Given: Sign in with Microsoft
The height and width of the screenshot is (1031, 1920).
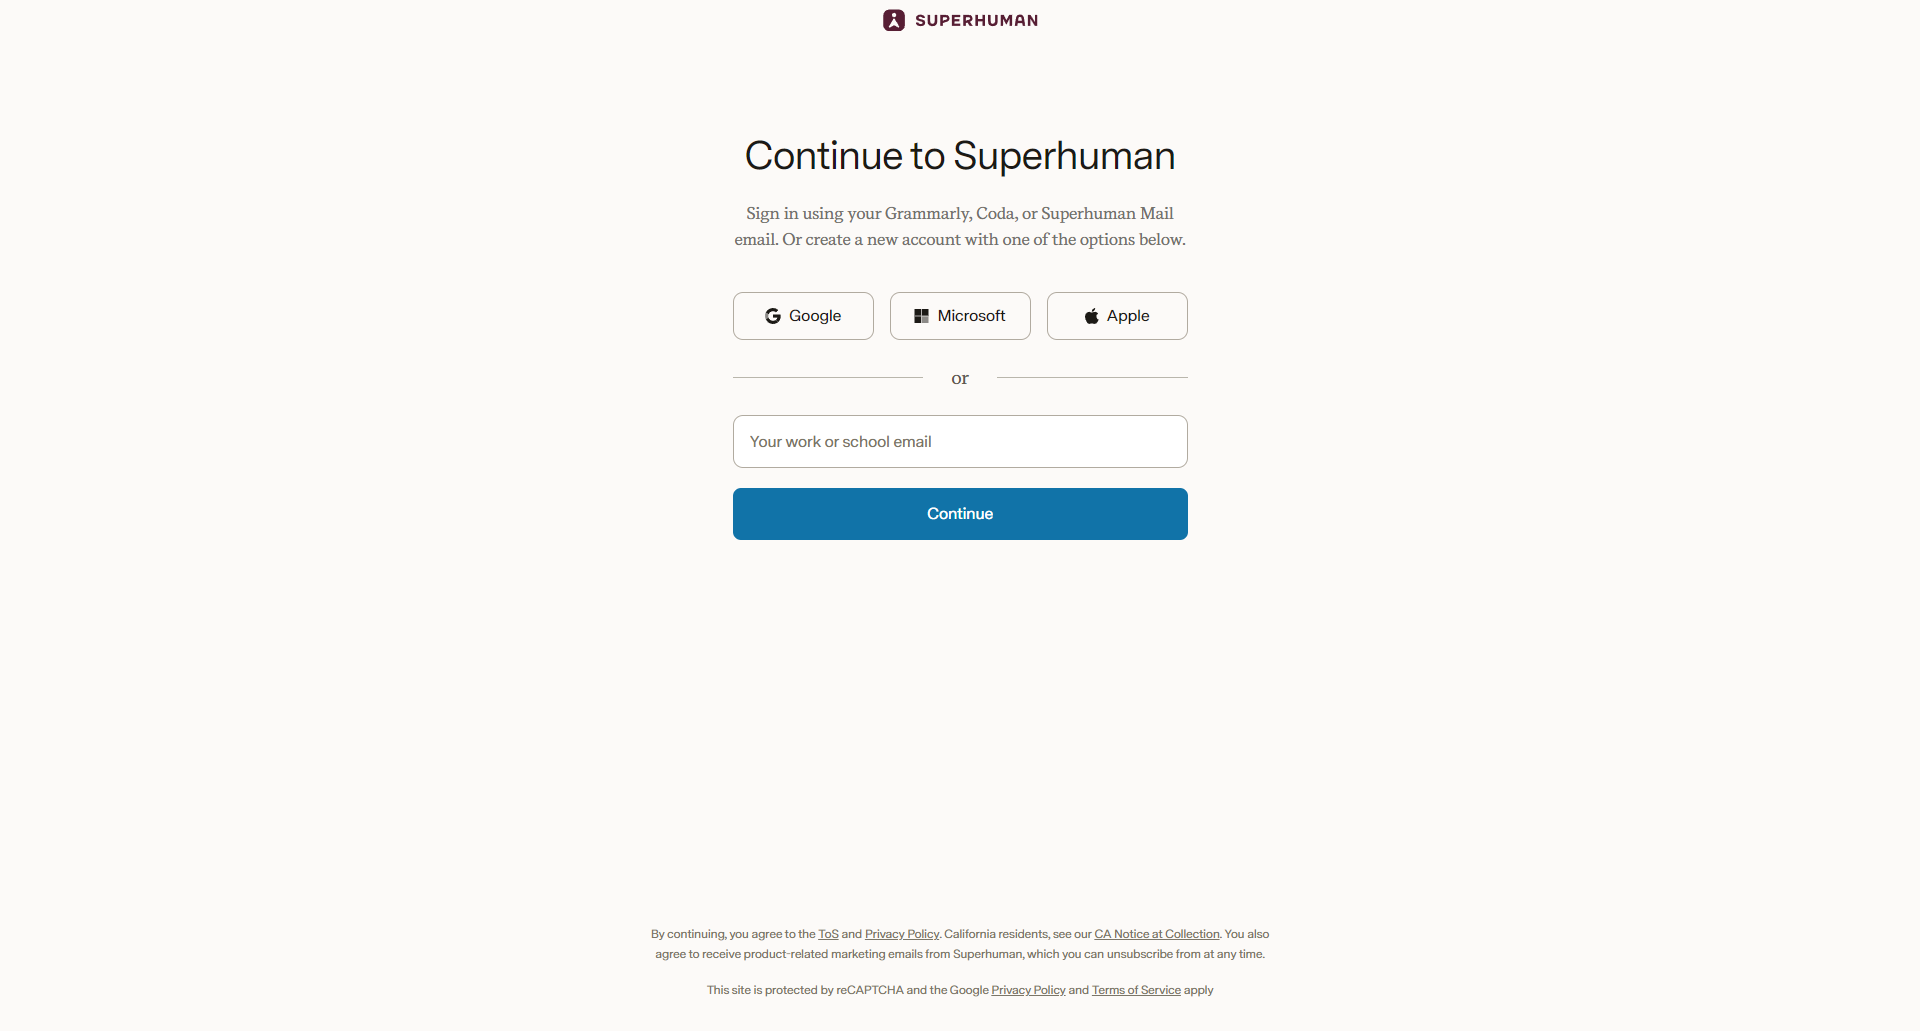Looking at the screenshot, I should (959, 315).
